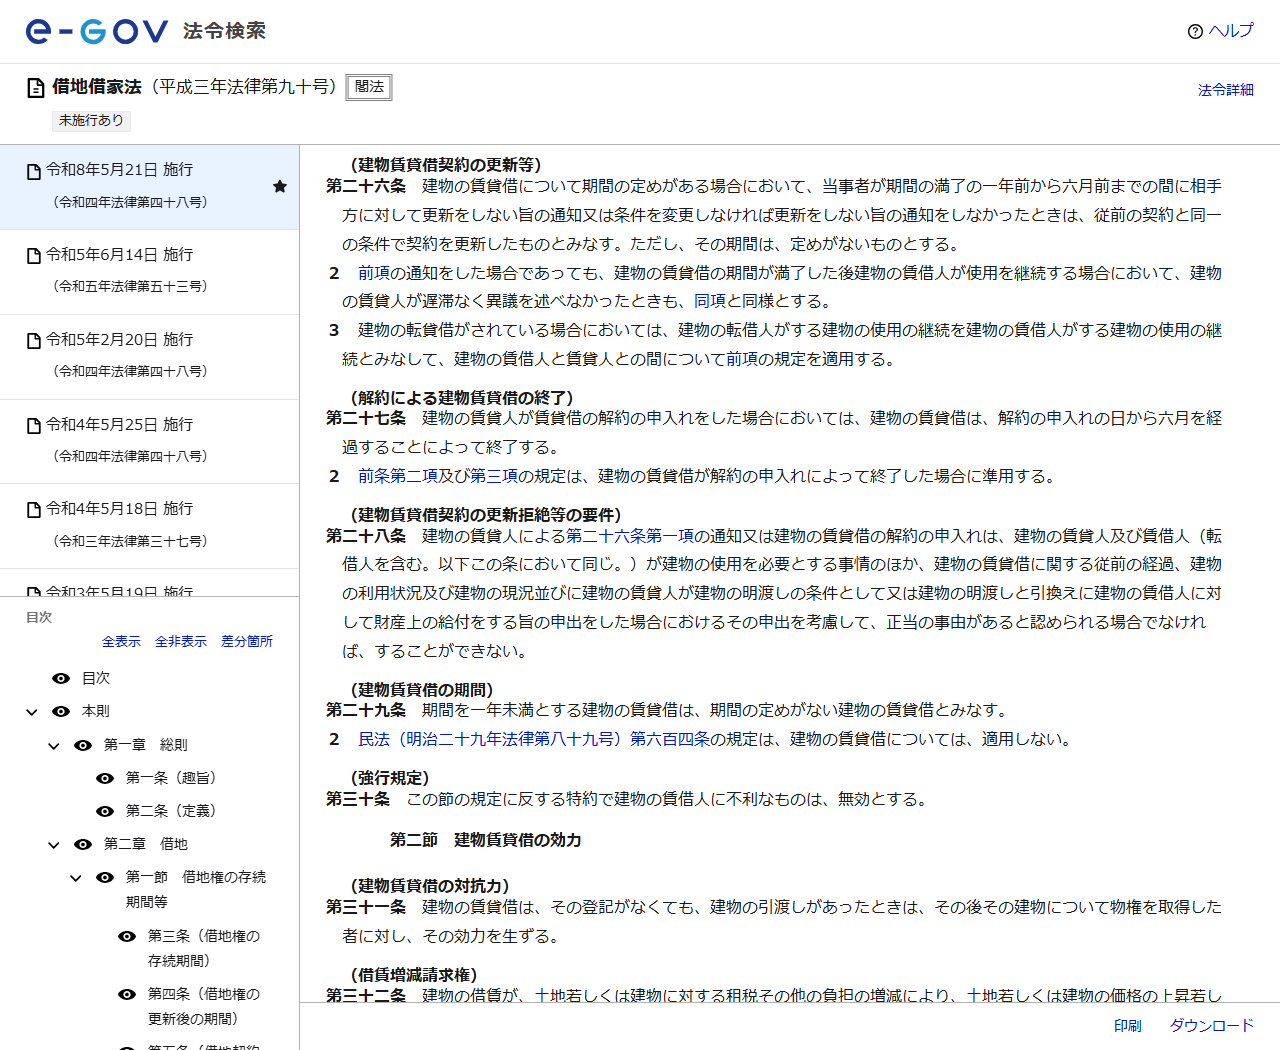Viewport: 1280px width, 1050px height.
Task: Toggle visibility eye for 本則
Action: (x=61, y=711)
